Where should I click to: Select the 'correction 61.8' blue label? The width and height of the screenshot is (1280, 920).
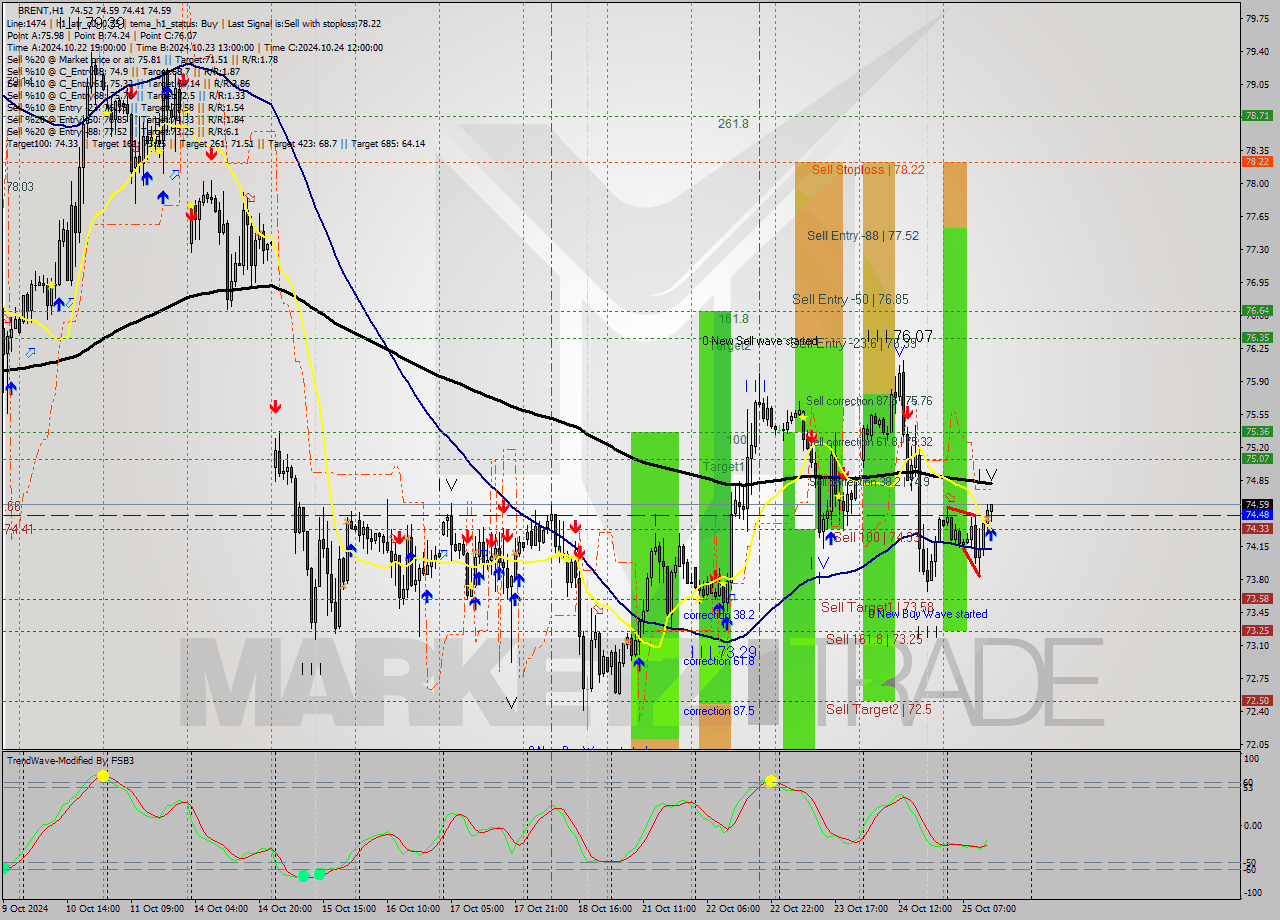719,661
